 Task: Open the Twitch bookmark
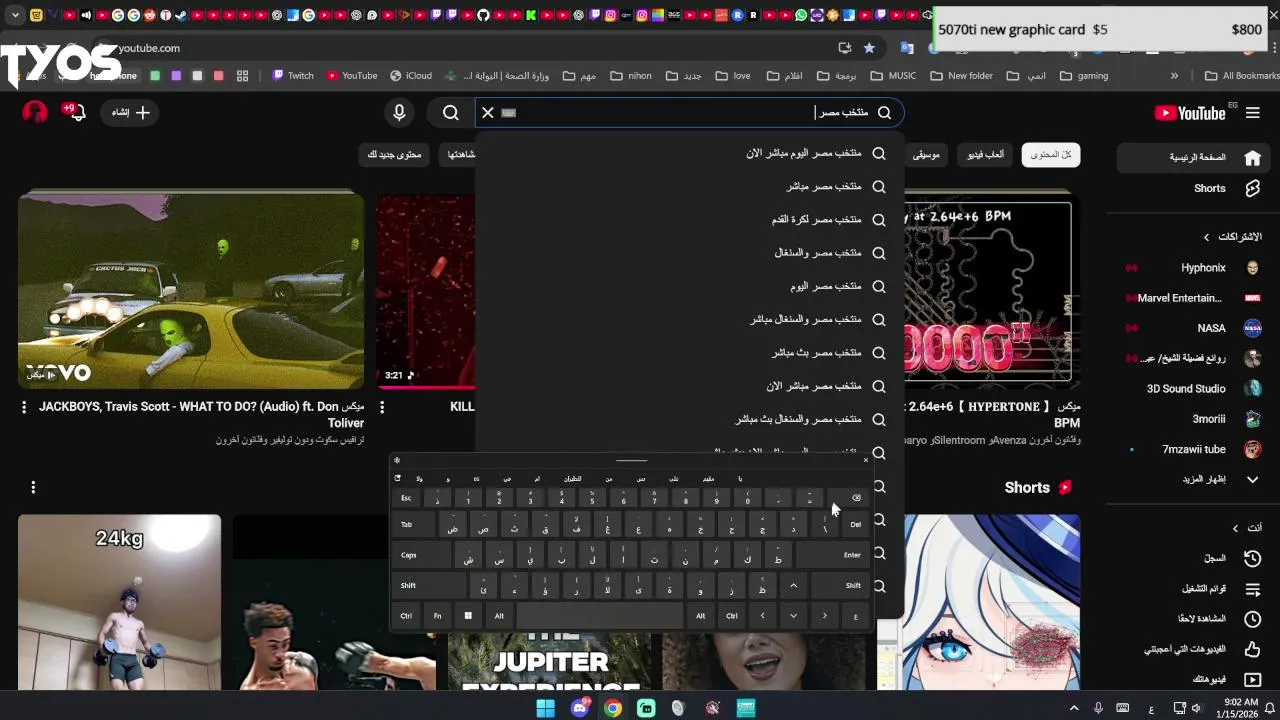pyautogui.click(x=292, y=76)
